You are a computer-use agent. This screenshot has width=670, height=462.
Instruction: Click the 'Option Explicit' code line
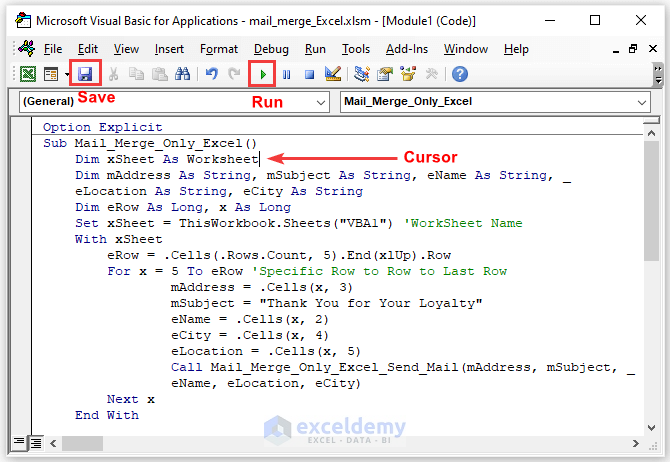pos(103,127)
